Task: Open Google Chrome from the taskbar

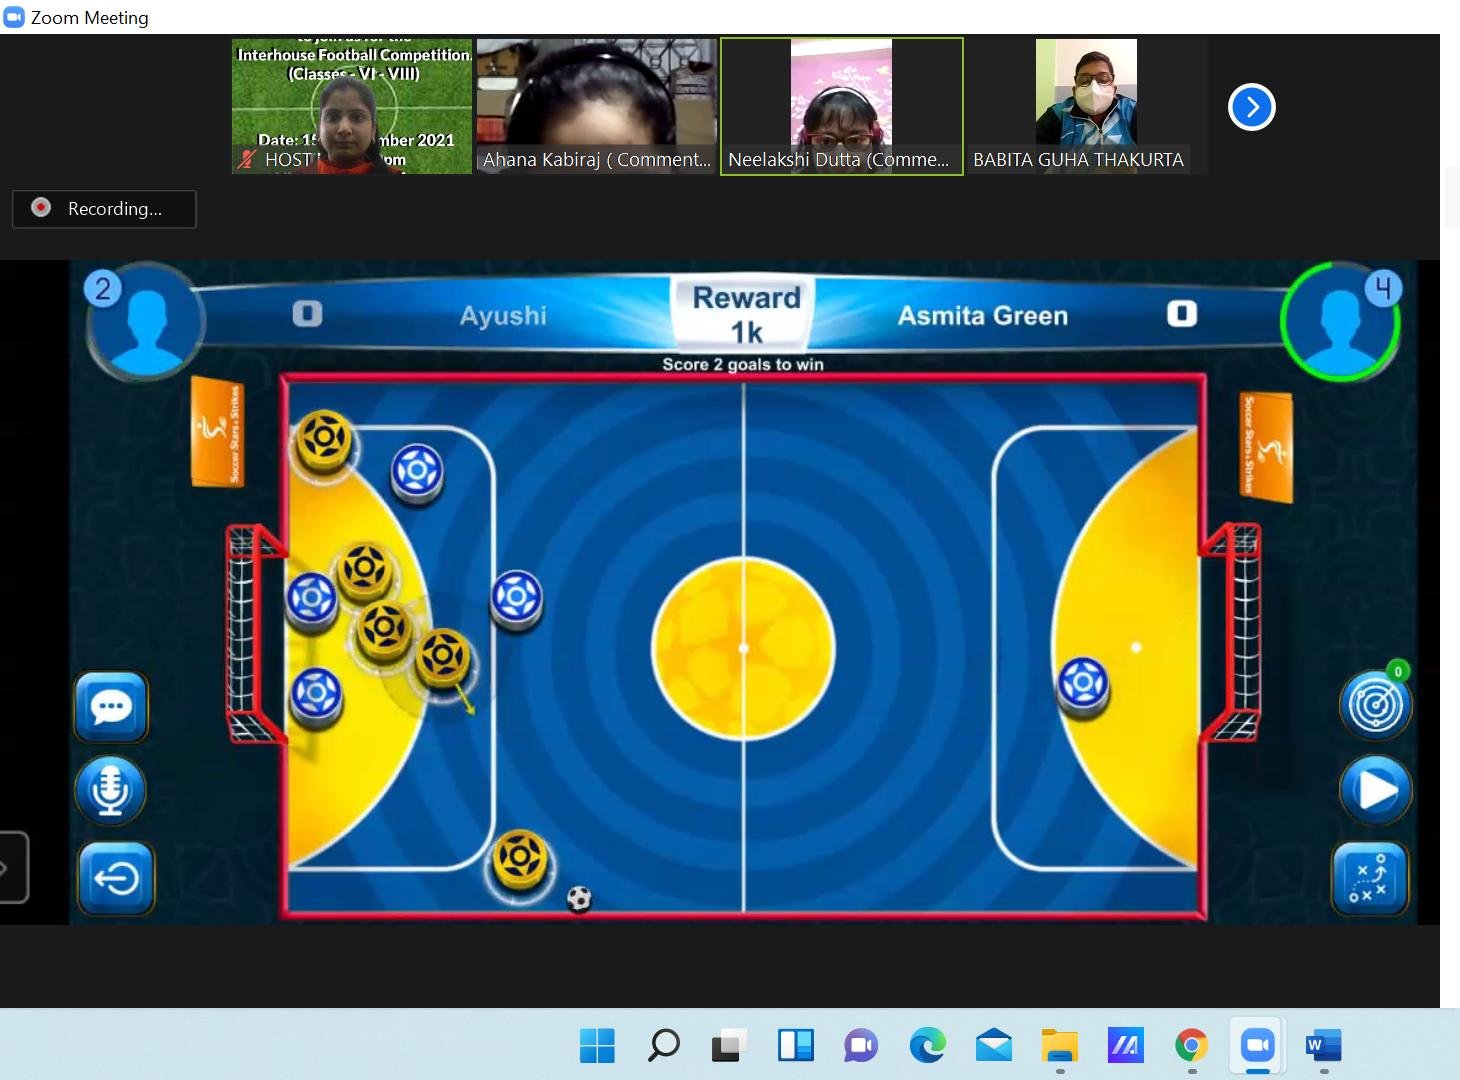Action: [x=1191, y=1046]
